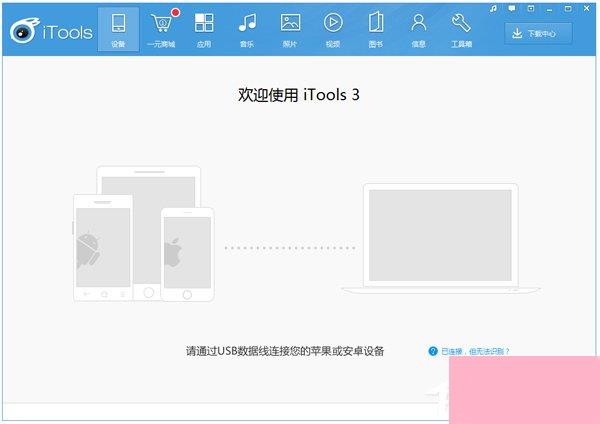Open the Music (音乐) section
Image resolution: width=600 pixels, height=424 pixels.
(x=247, y=29)
